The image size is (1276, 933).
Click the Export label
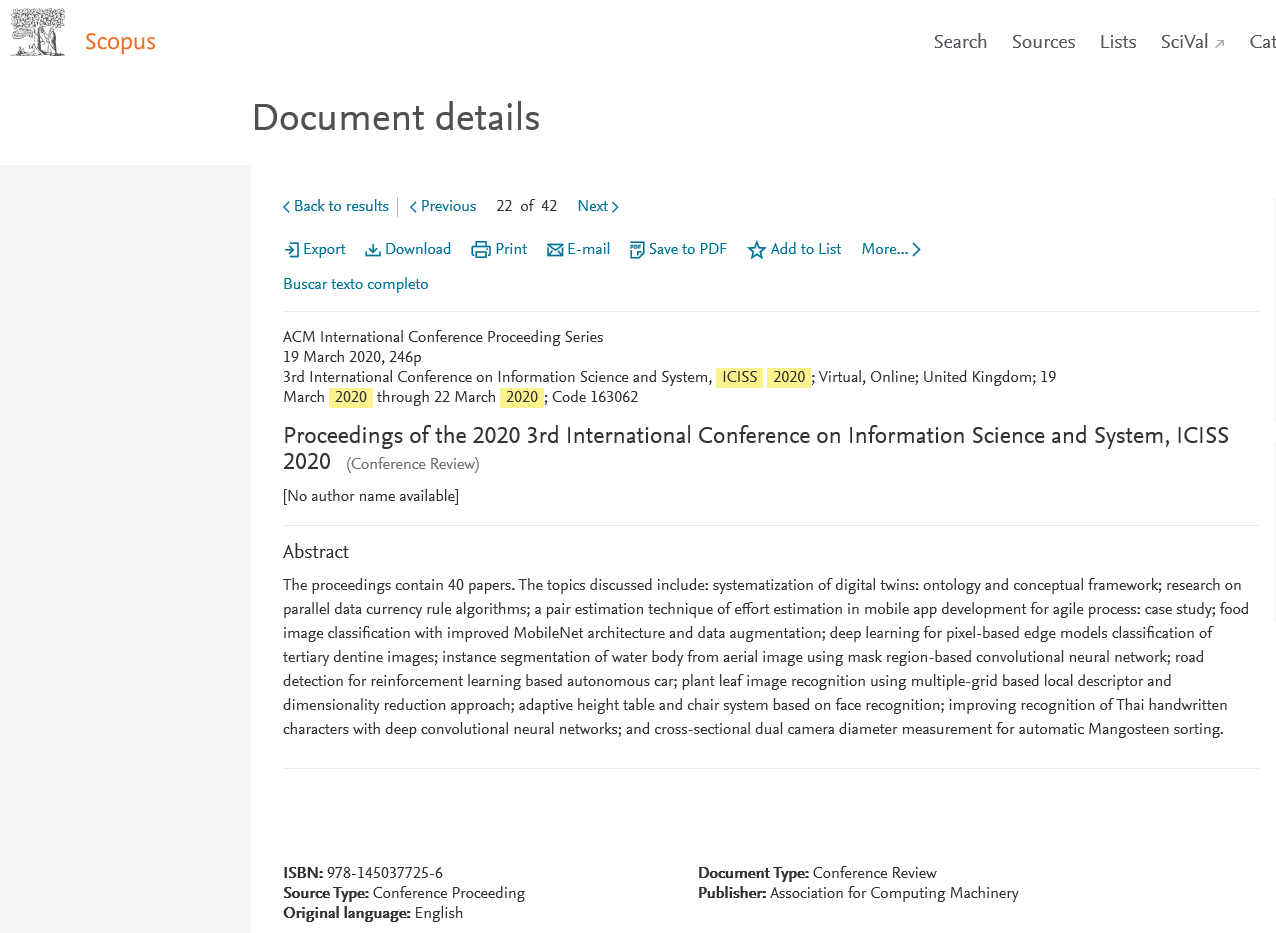pyautogui.click(x=324, y=250)
